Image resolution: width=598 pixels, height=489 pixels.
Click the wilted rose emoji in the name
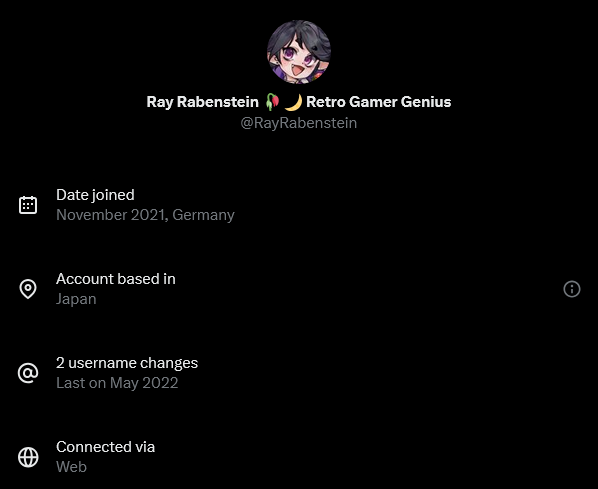point(272,102)
